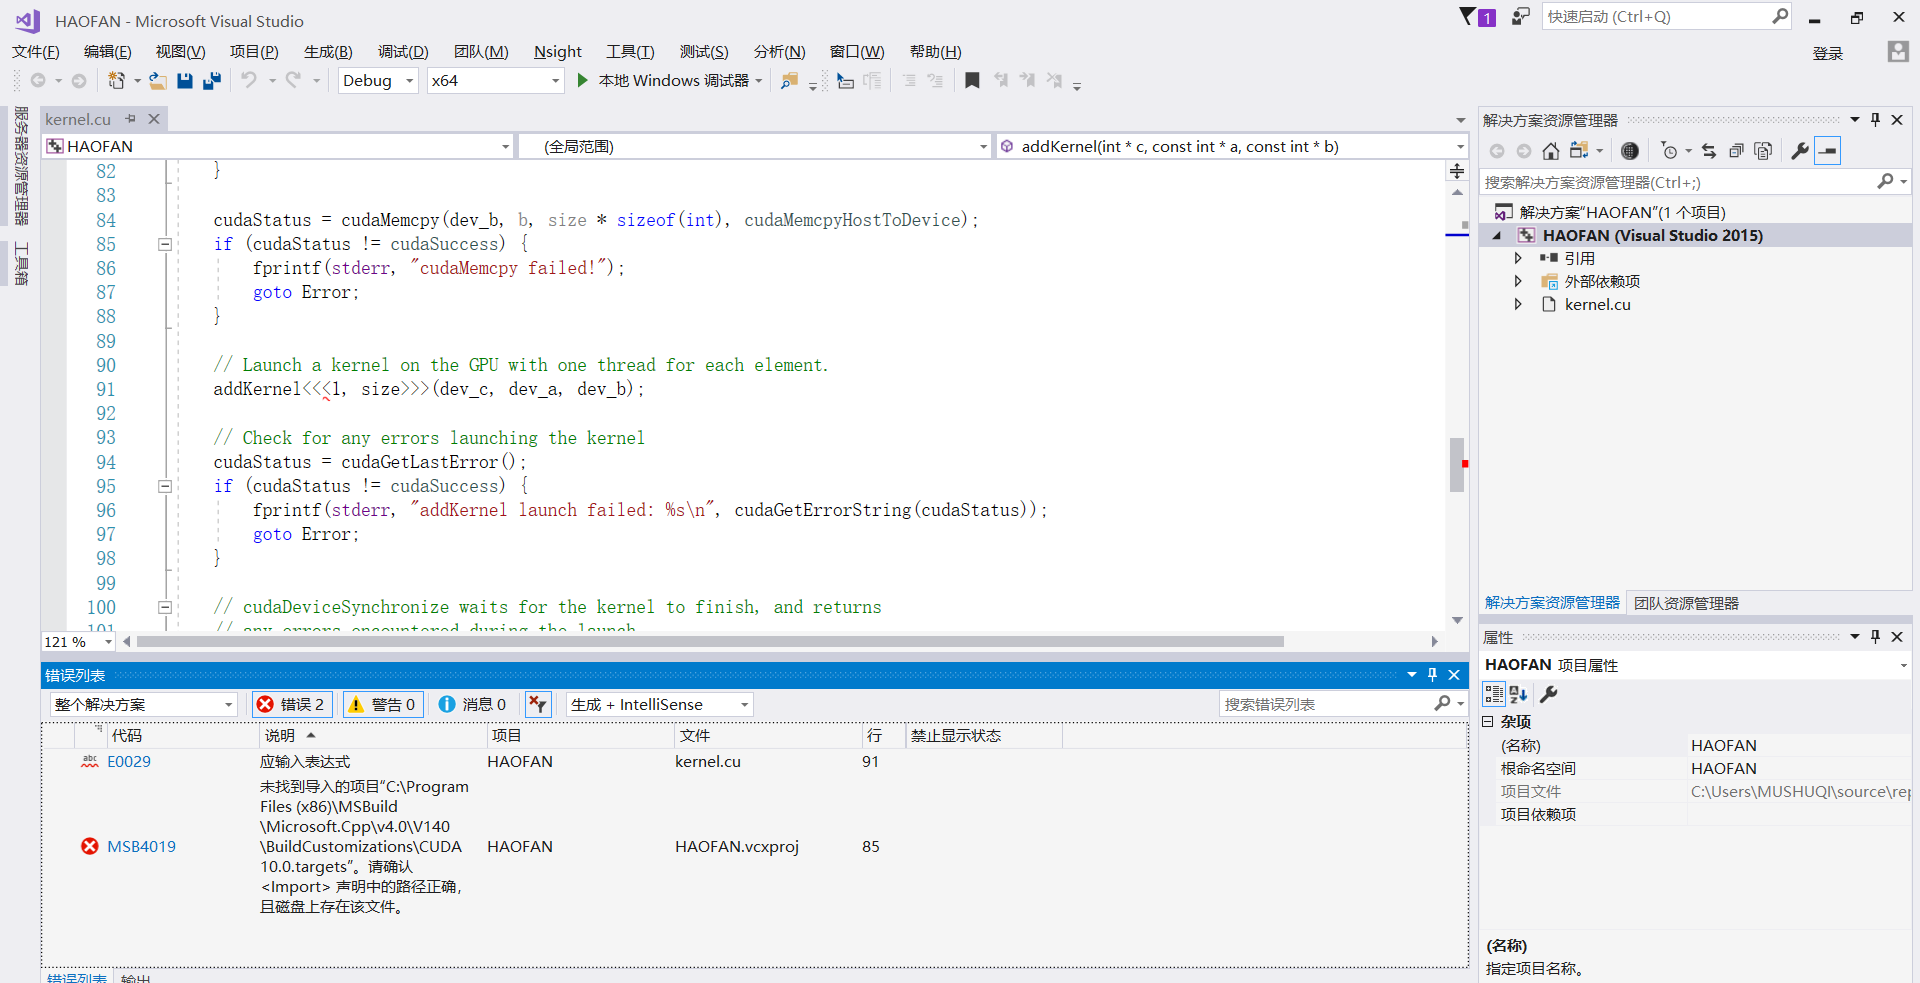Click the editor vertical scrollbar thumb
Image resolution: width=1920 pixels, height=983 pixels.
[x=1457, y=465]
